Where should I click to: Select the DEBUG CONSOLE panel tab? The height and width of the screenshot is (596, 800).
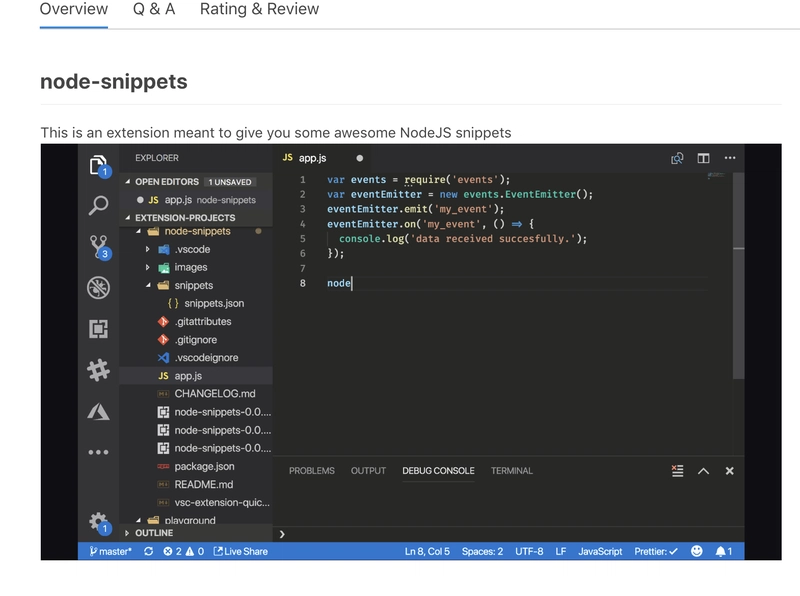tap(438, 471)
